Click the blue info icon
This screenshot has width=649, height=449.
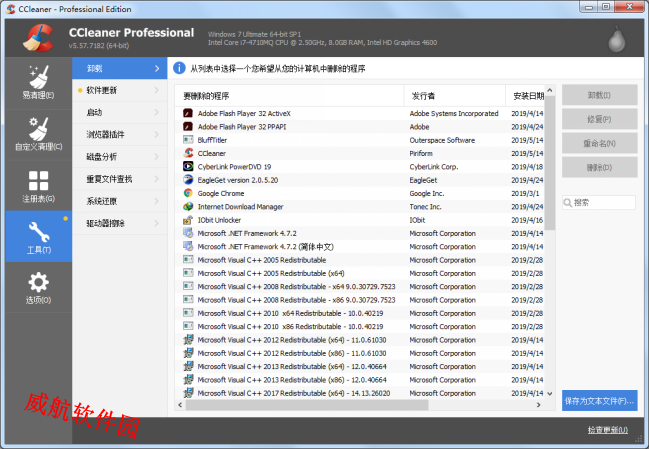179,68
